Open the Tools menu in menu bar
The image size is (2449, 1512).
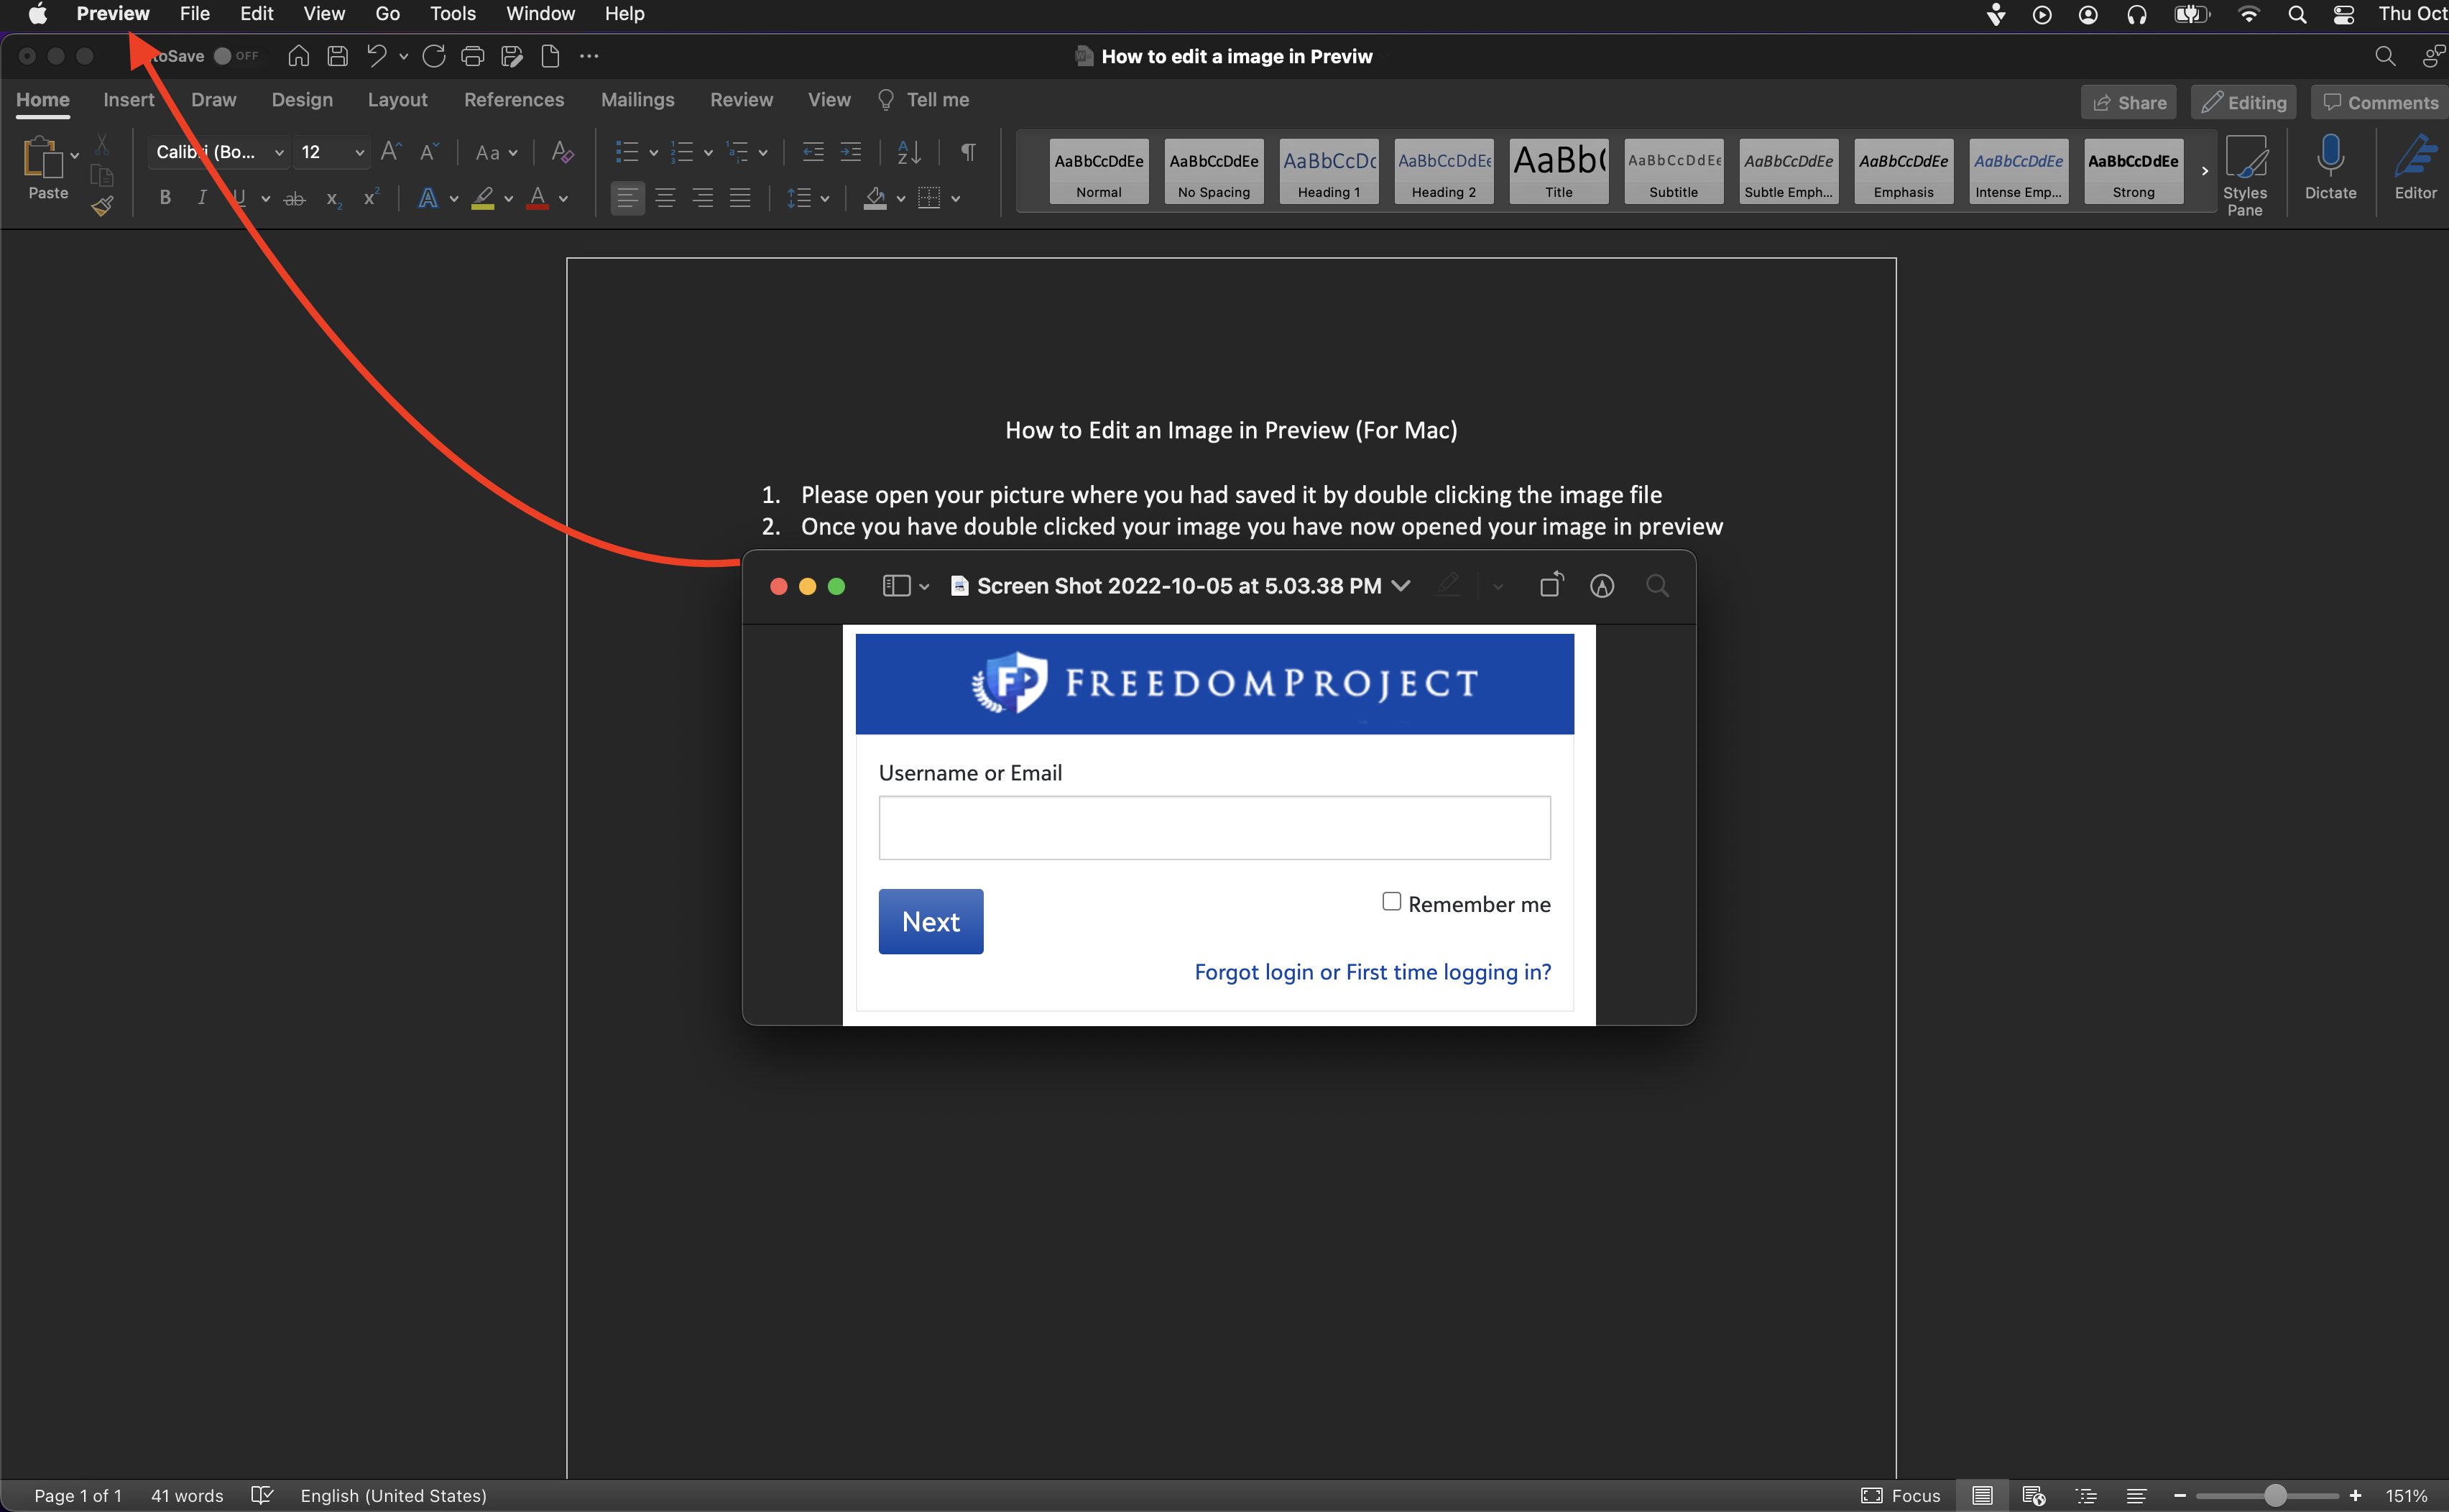pos(452,14)
